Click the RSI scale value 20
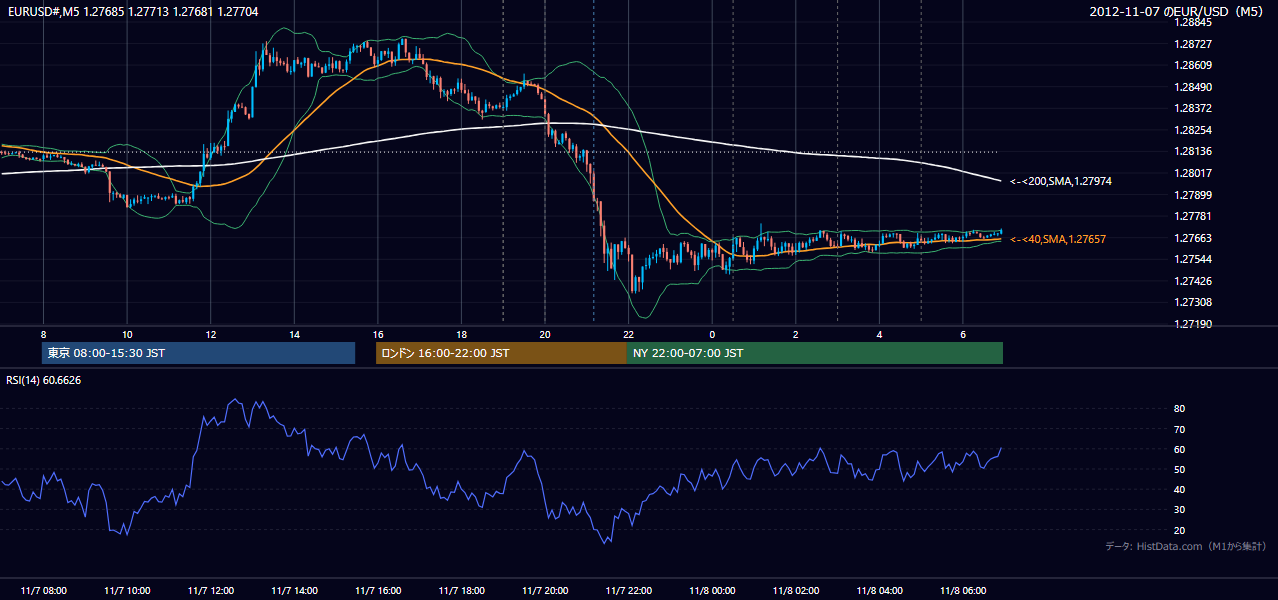1278x600 pixels. click(1179, 530)
